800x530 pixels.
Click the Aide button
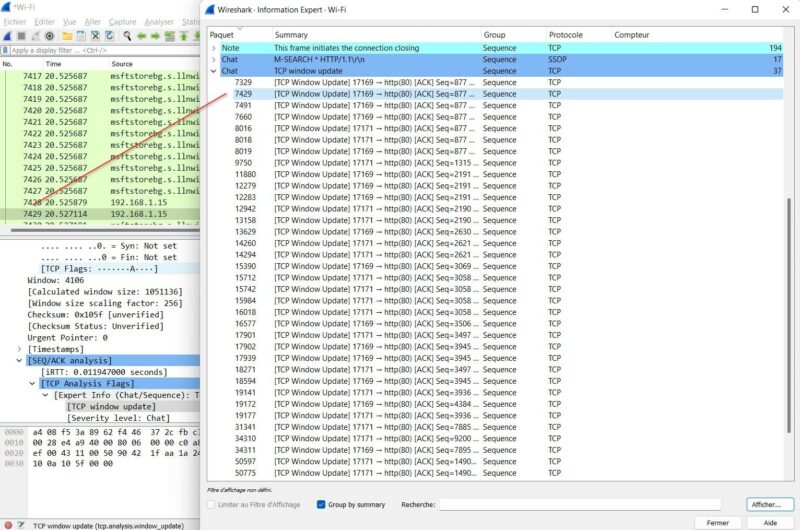[x=770, y=523]
